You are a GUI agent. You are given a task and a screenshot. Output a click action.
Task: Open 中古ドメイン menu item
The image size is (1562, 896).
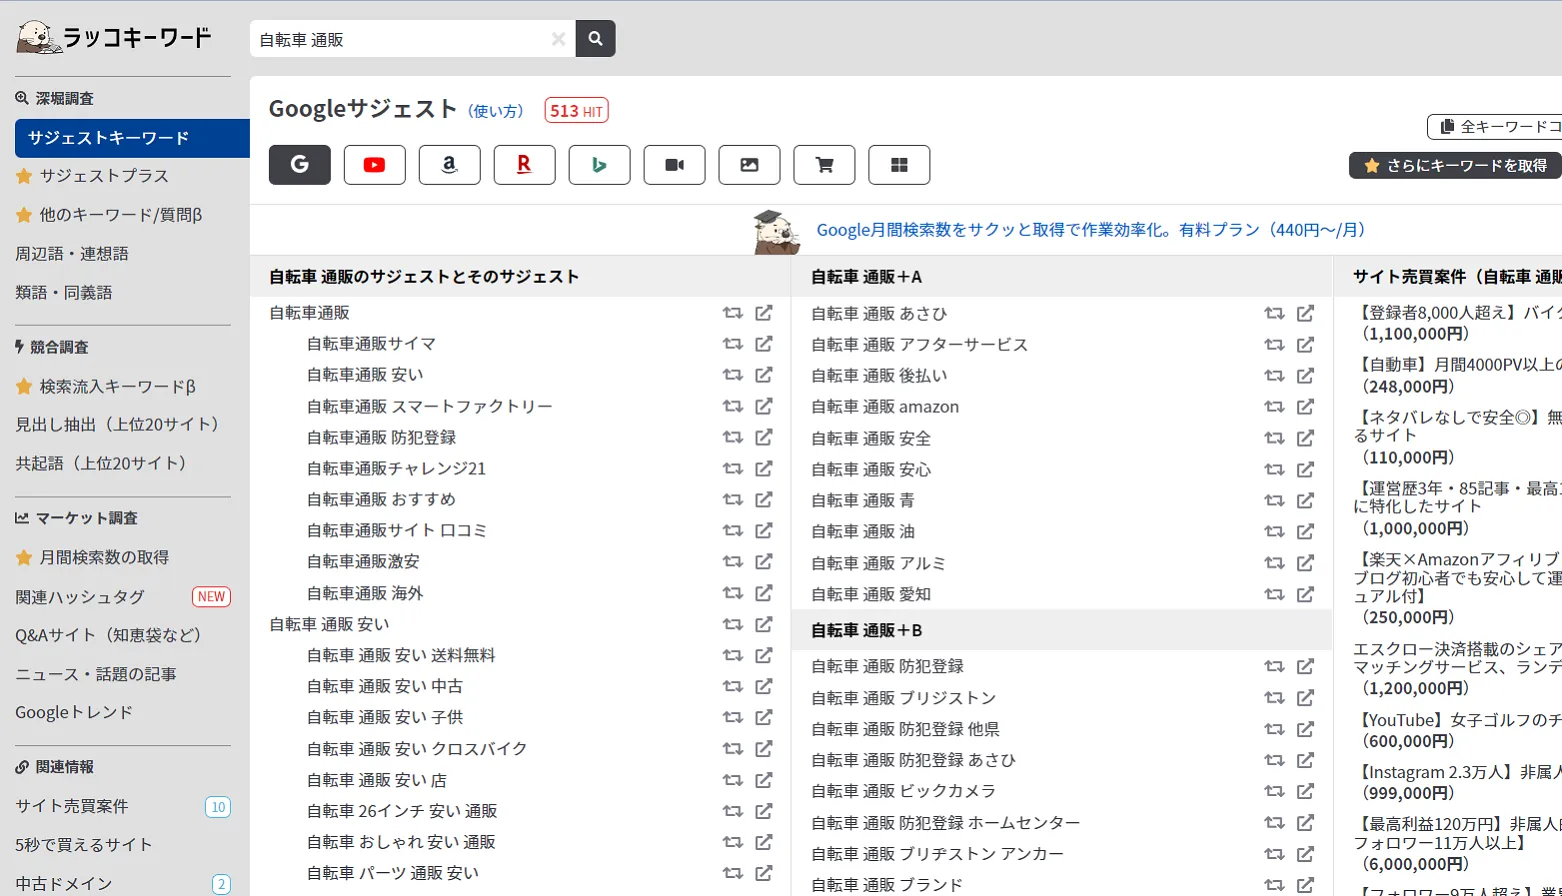click(64, 884)
